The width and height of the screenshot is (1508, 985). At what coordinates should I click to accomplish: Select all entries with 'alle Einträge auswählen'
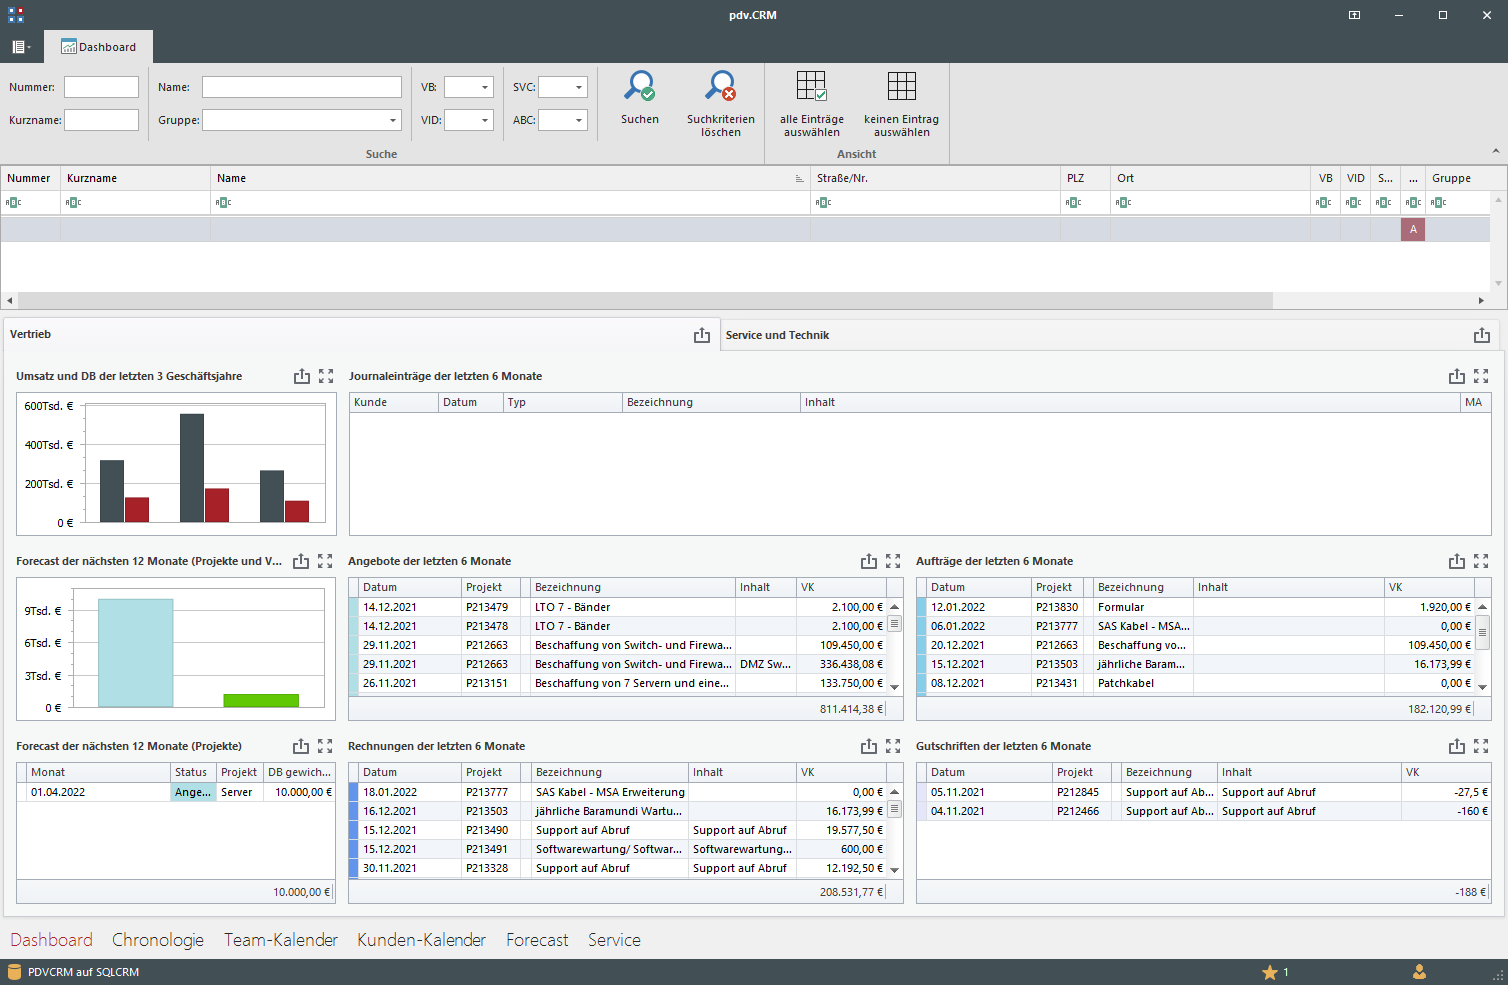pos(811,87)
